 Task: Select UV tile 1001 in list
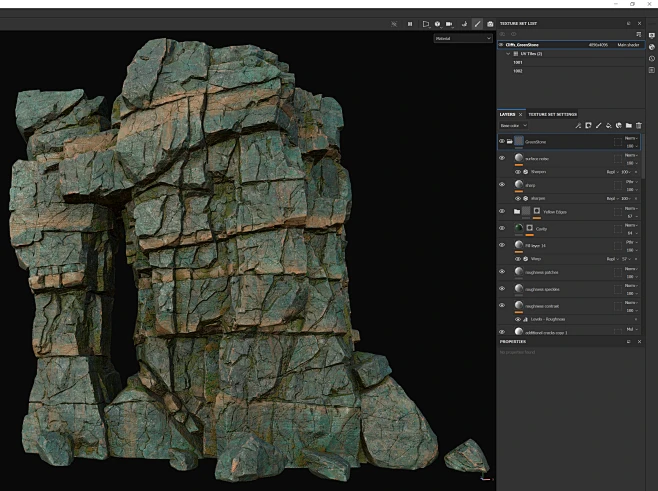[x=518, y=62]
